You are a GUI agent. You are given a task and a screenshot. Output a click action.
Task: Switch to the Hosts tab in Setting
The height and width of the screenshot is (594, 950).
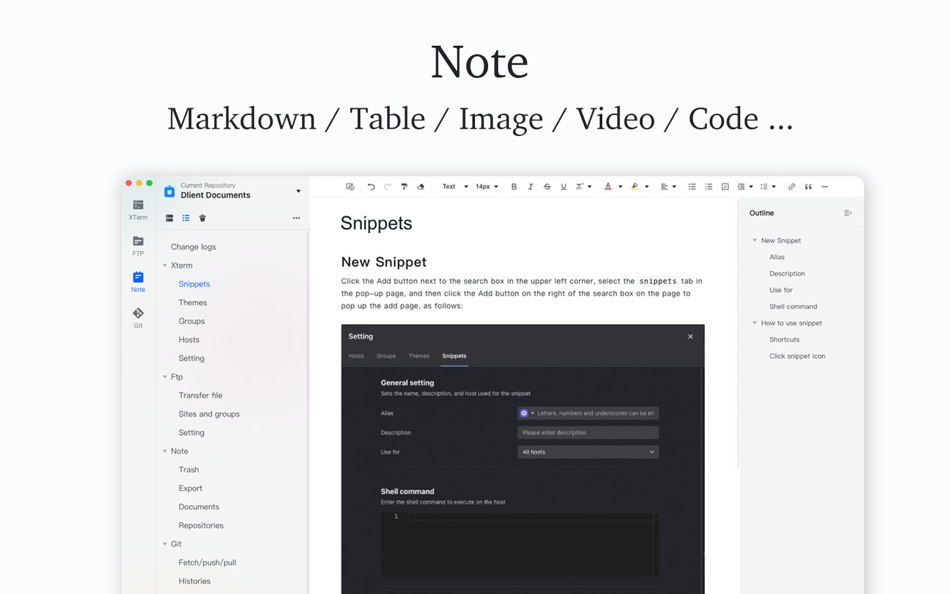[x=356, y=356]
